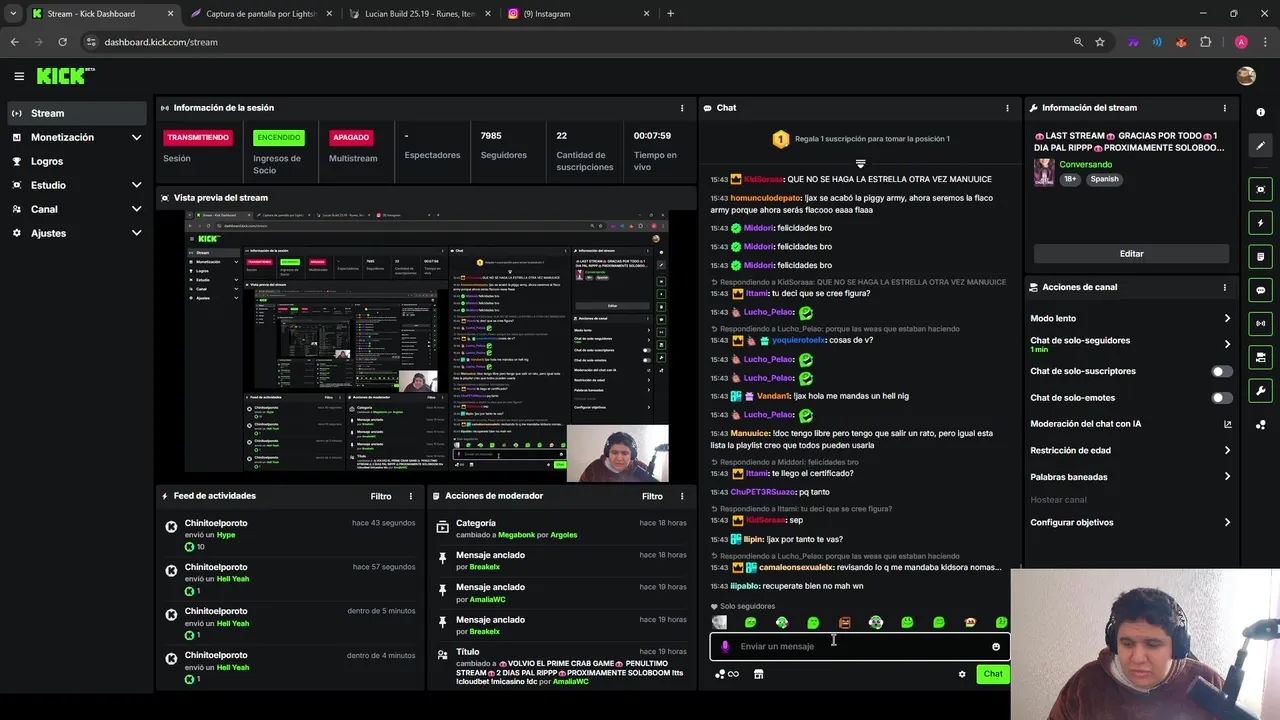
Task: Toggle broadcast signal panel icon in right rail
Action: (1260, 324)
